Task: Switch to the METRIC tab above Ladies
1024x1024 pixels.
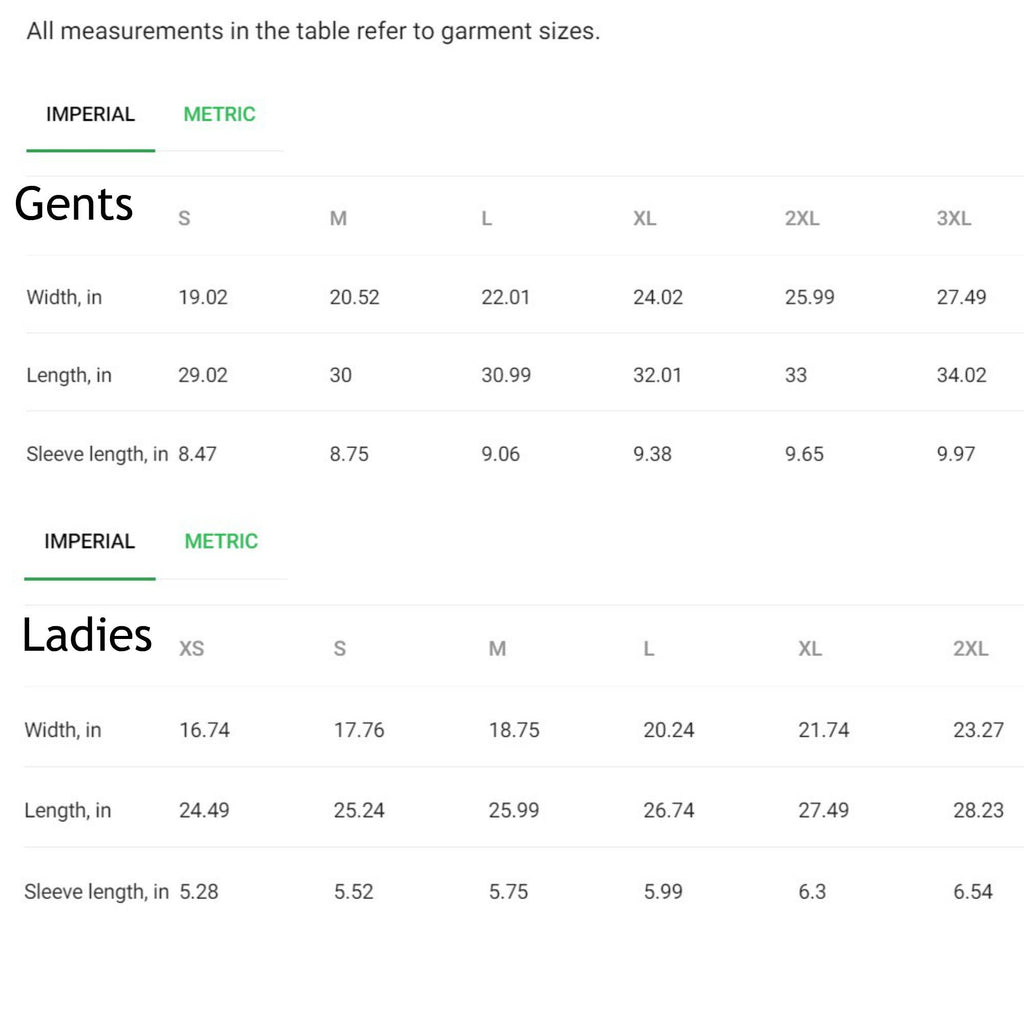Action: click(221, 542)
